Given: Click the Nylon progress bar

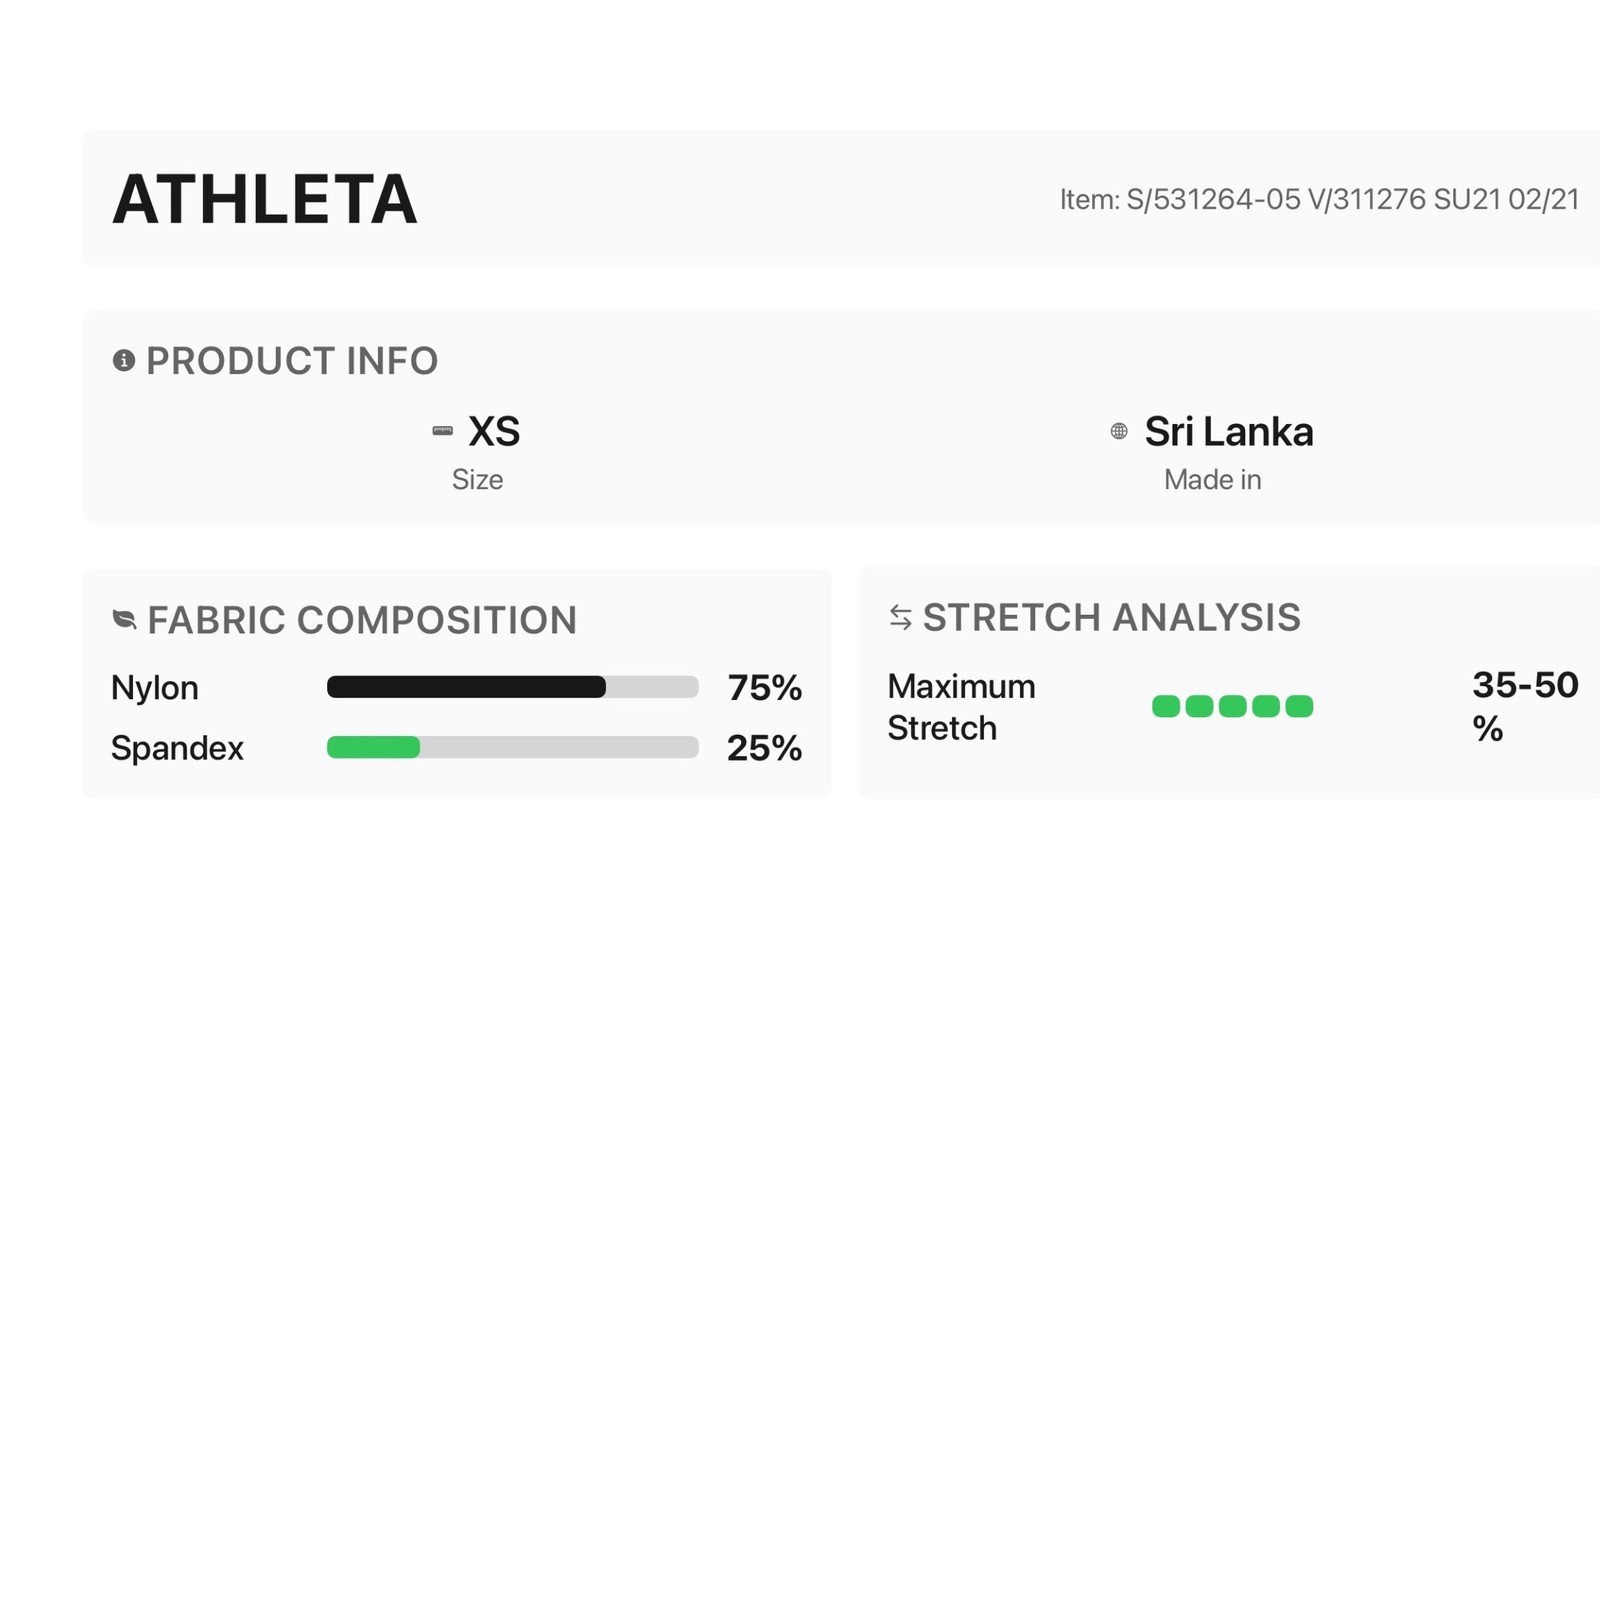Looking at the screenshot, I should point(512,687).
